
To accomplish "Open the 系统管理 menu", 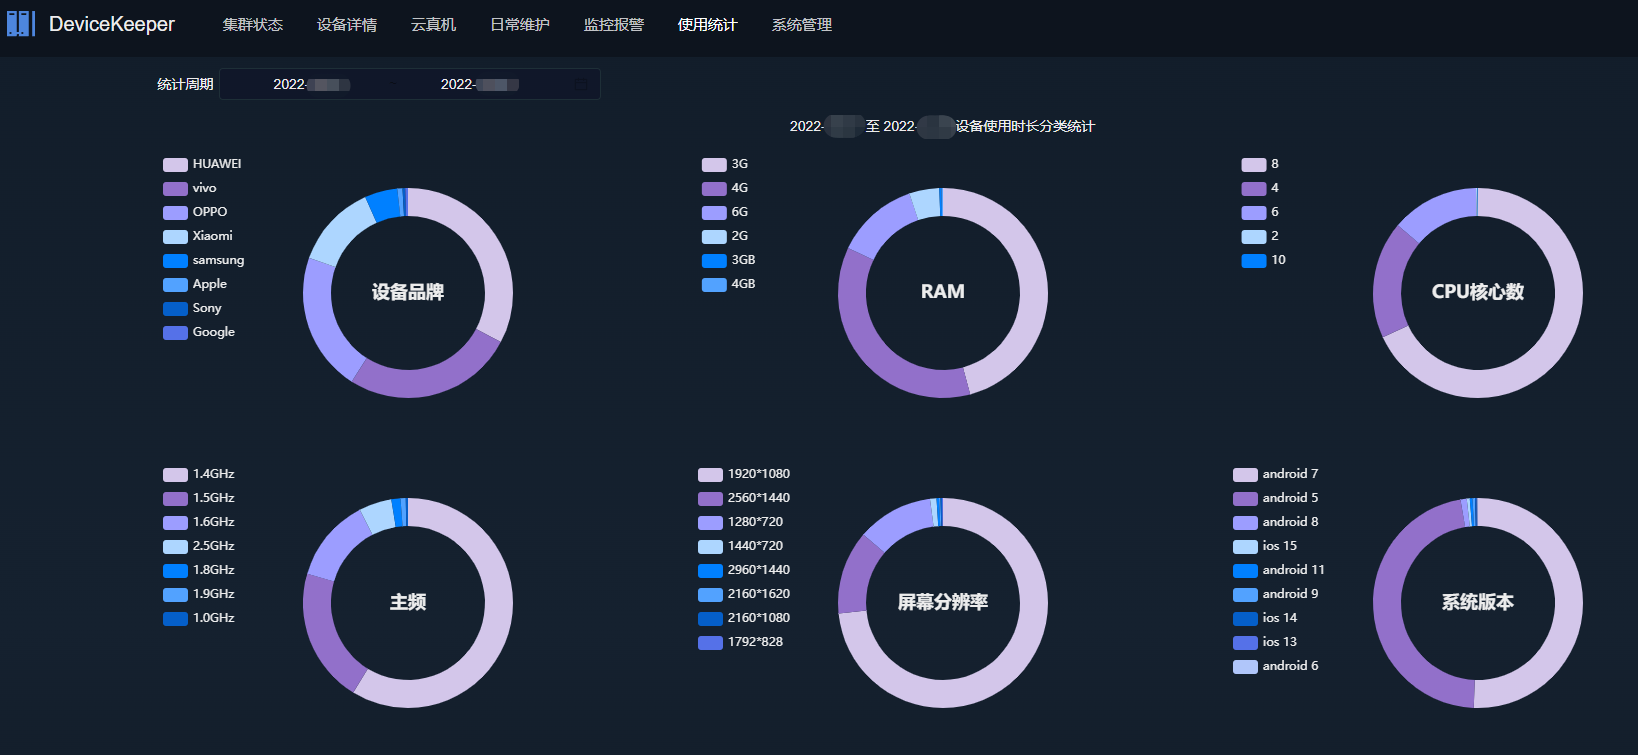I will pyautogui.click(x=802, y=25).
